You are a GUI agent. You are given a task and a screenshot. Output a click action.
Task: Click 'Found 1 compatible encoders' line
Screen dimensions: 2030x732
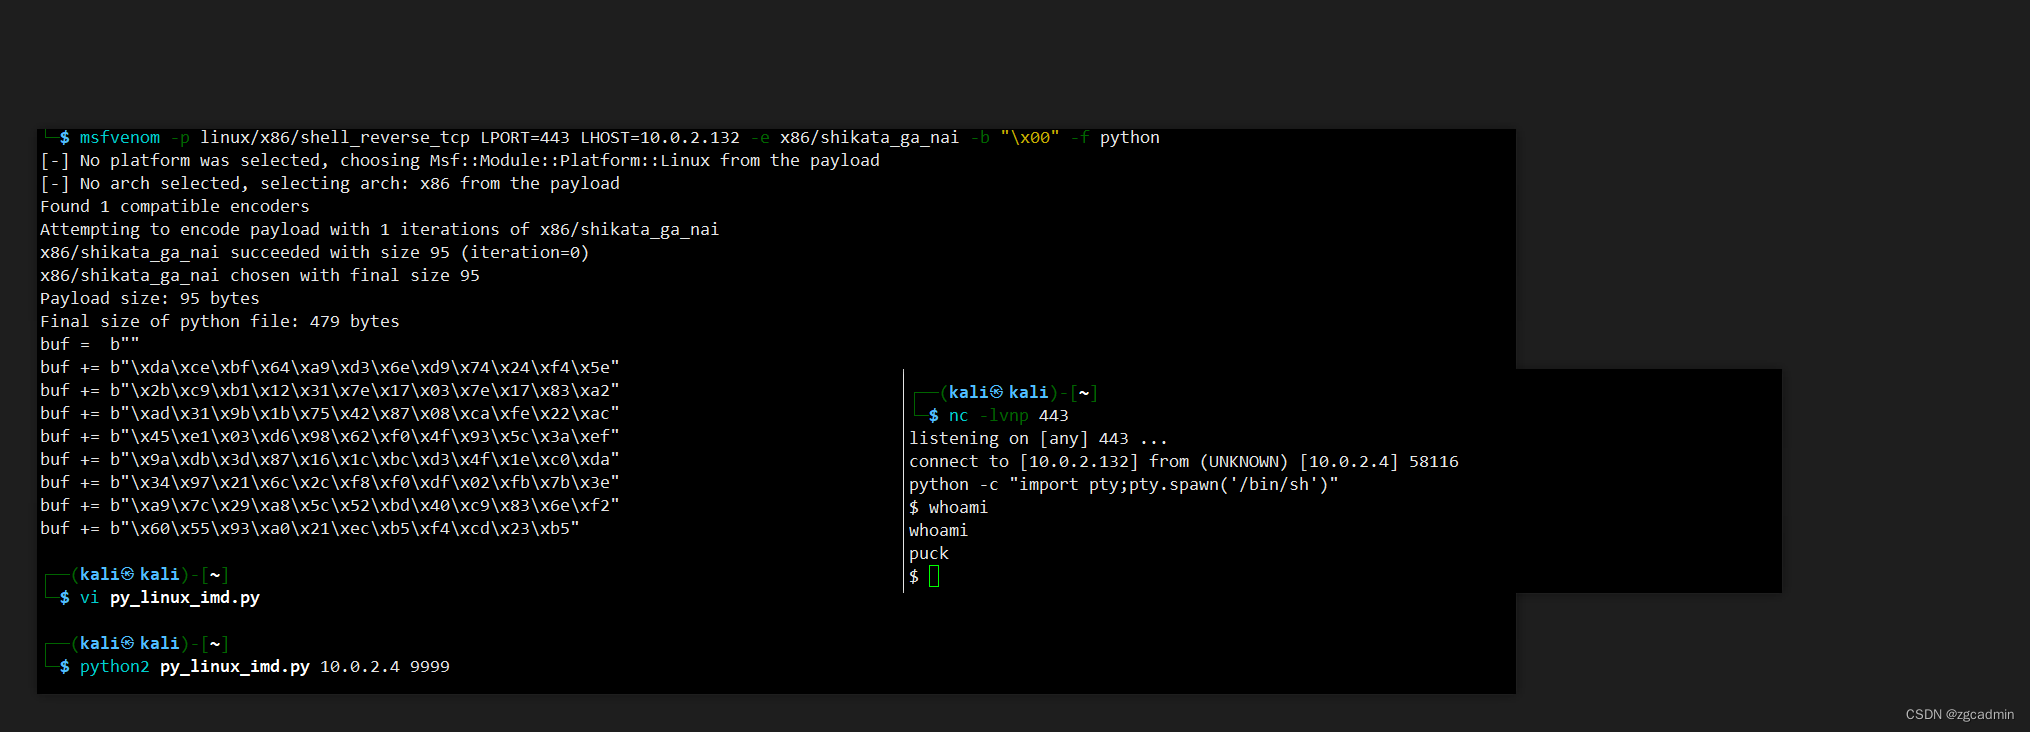[x=175, y=207]
